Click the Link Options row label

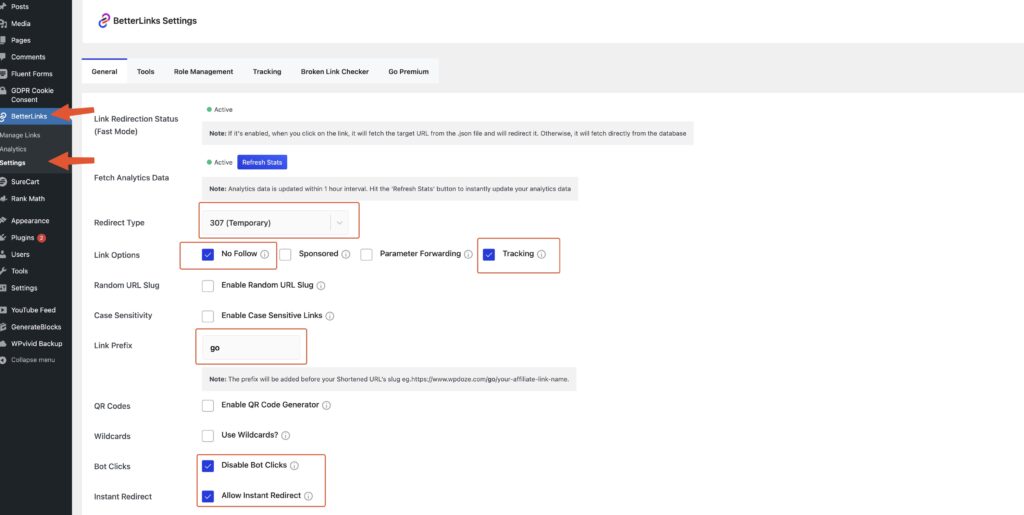tap(117, 255)
